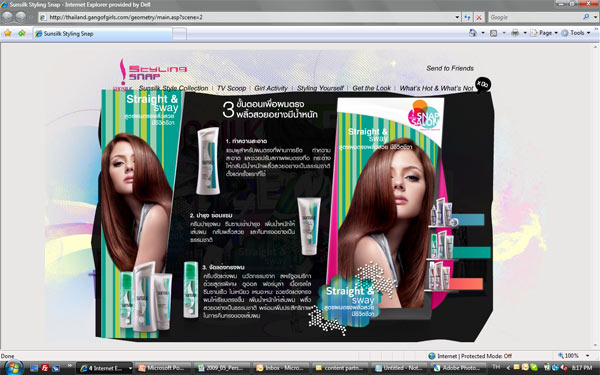This screenshot has height=375, width=600.
Task: Switch to Adobe Photoshop taskbar button
Action: click(458, 368)
